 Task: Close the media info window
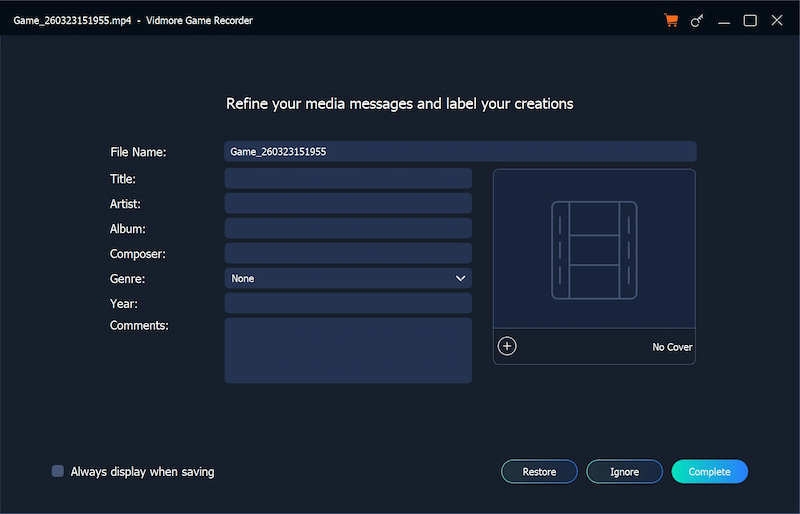click(x=777, y=21)
